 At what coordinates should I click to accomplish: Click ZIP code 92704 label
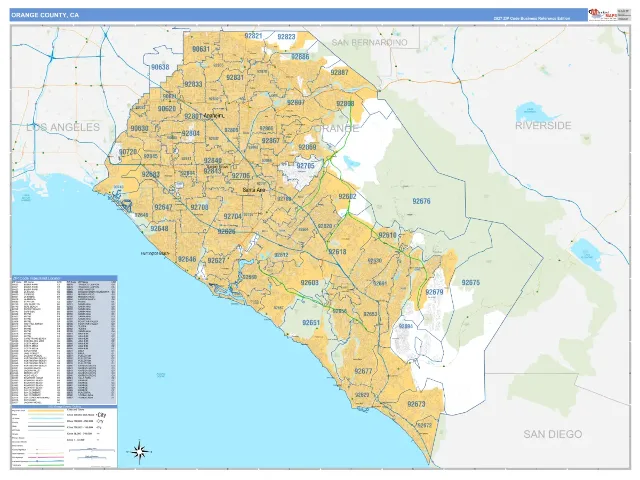click(233, 217)
